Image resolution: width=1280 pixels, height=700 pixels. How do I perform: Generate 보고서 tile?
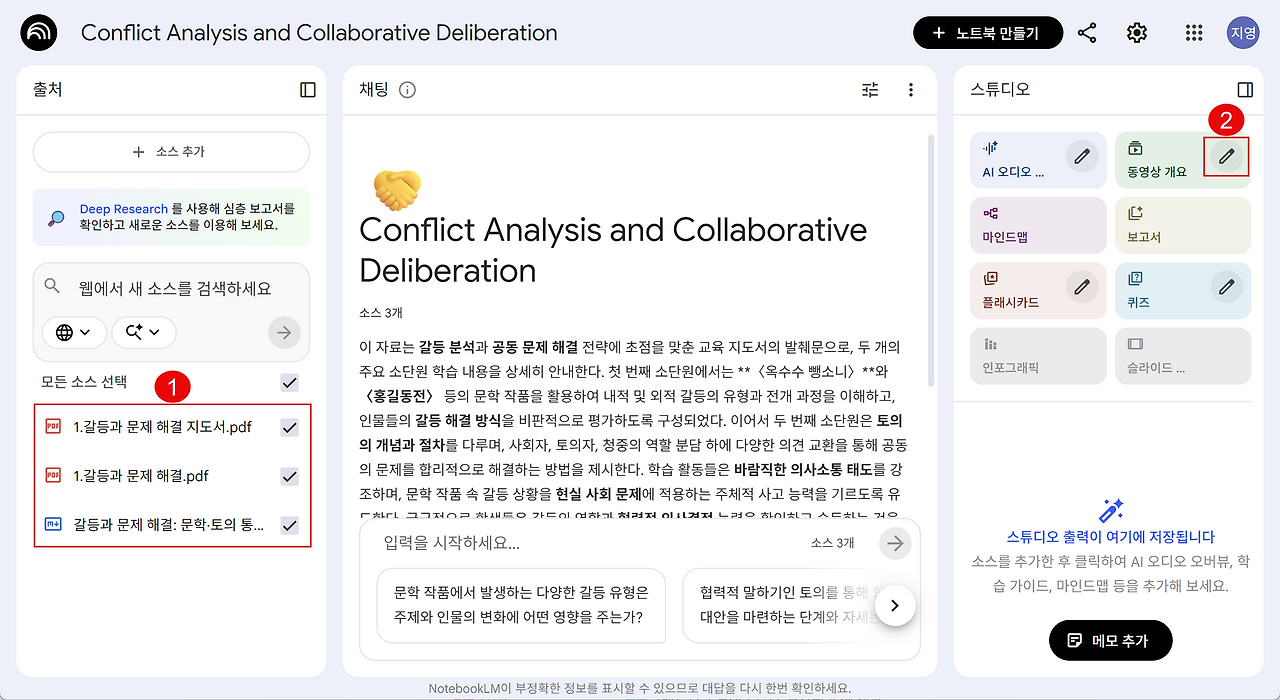[x=1183, y=225]
